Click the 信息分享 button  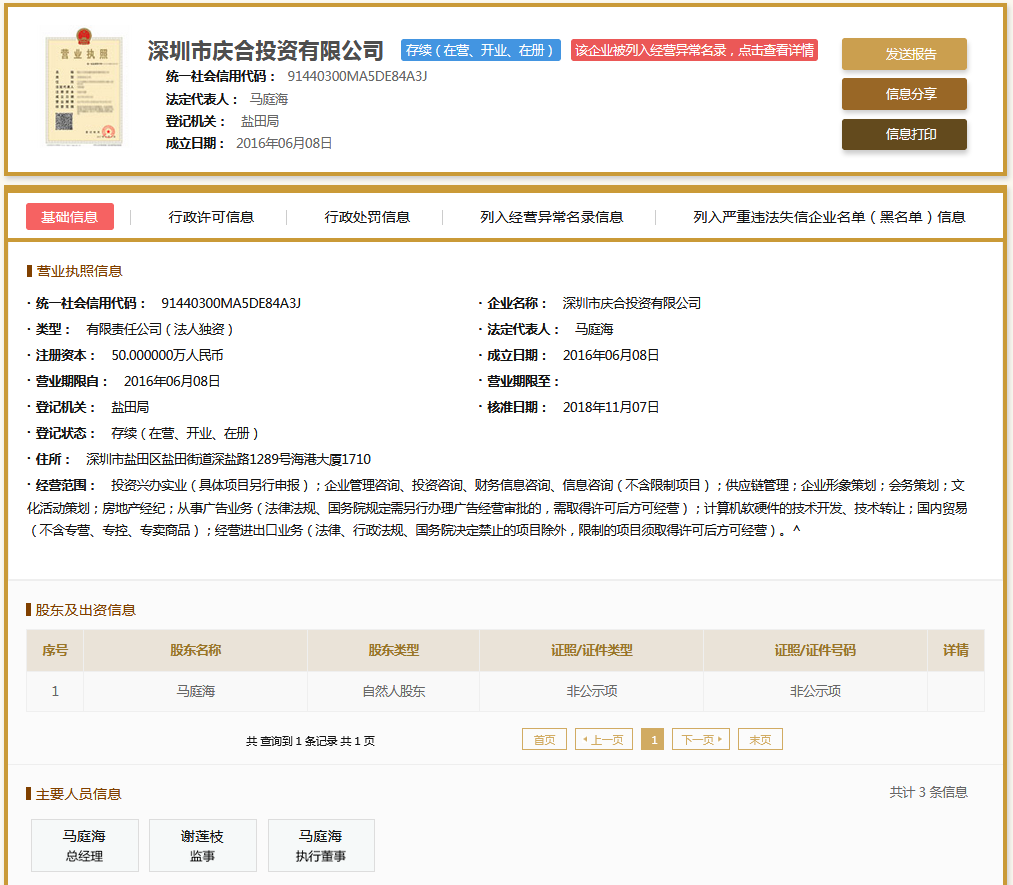tap(904, 94)
